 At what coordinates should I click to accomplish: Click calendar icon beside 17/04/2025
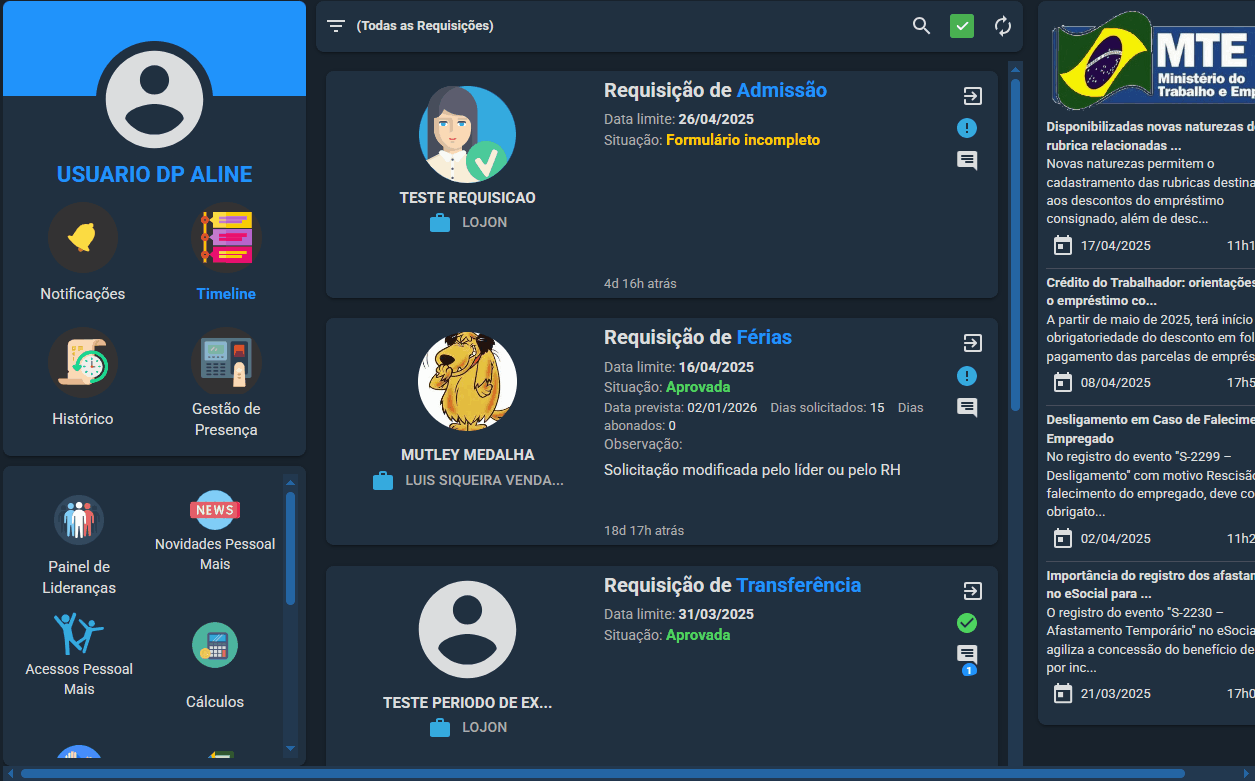pyautogui.click(x=1063, y=245)
